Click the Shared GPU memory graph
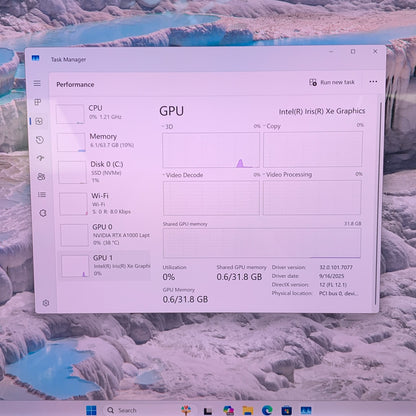Image resolution: width=416 pixels, height=416 pixels. (x=262, y=243)
